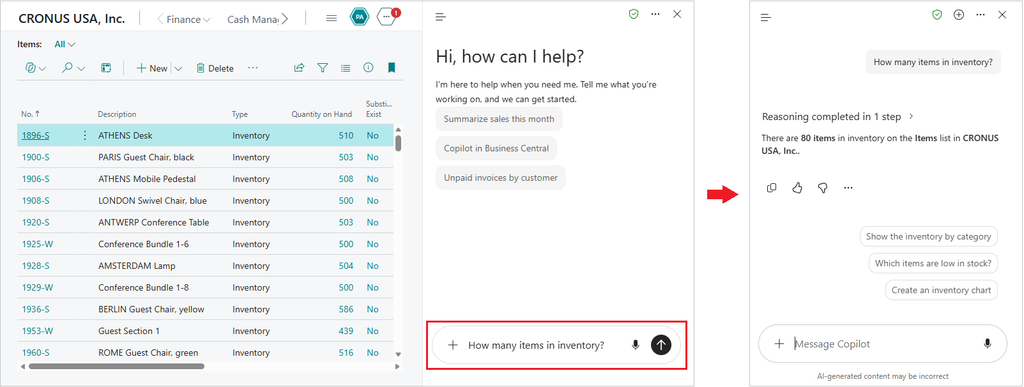Click the share icon in Items toolbar

pyautogui.click(x=299, y=68)
